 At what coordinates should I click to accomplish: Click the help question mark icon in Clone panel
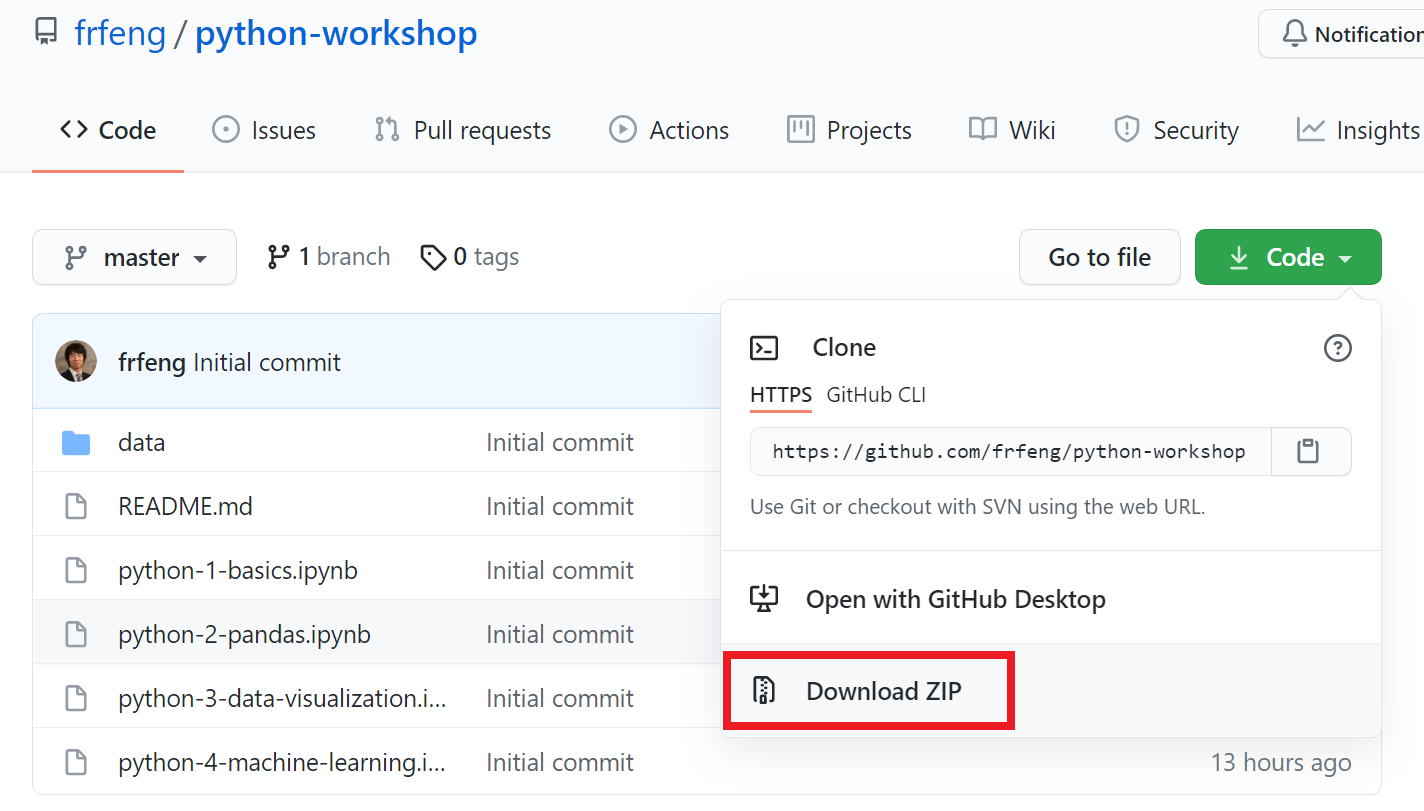tap(1337, 347)
